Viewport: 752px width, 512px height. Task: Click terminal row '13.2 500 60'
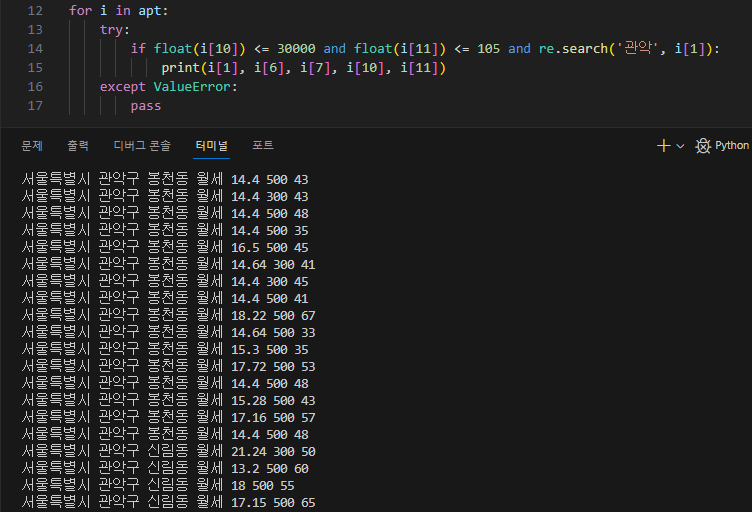coord(165,469)
